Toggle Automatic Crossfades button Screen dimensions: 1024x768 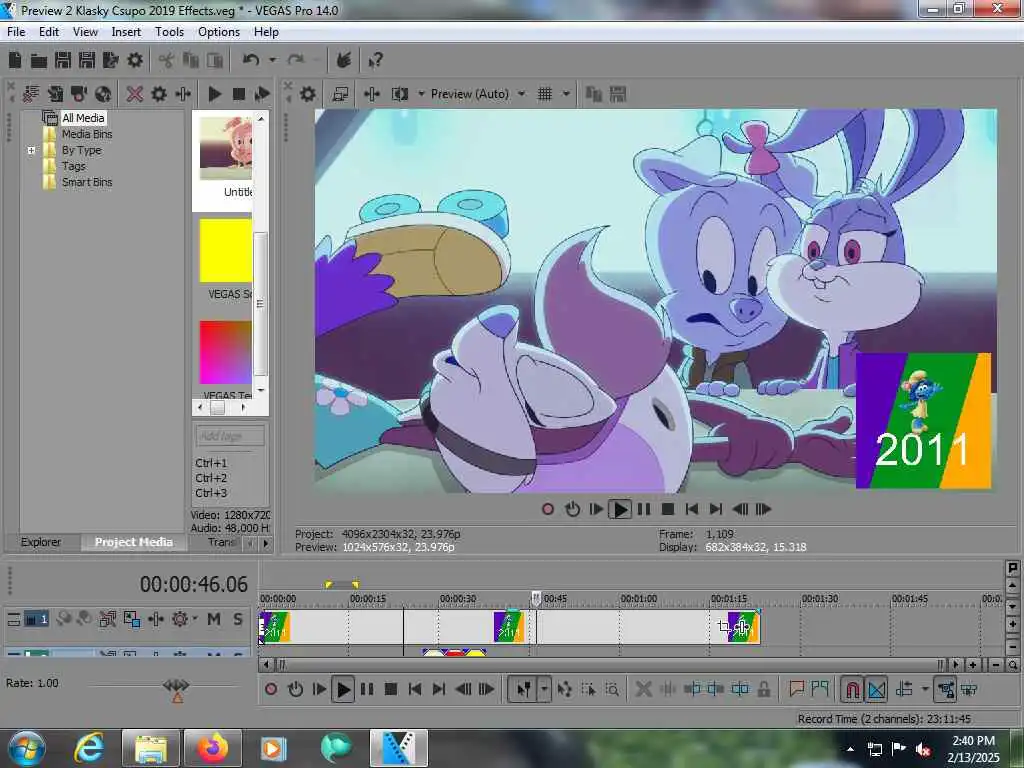pos(876,689)
